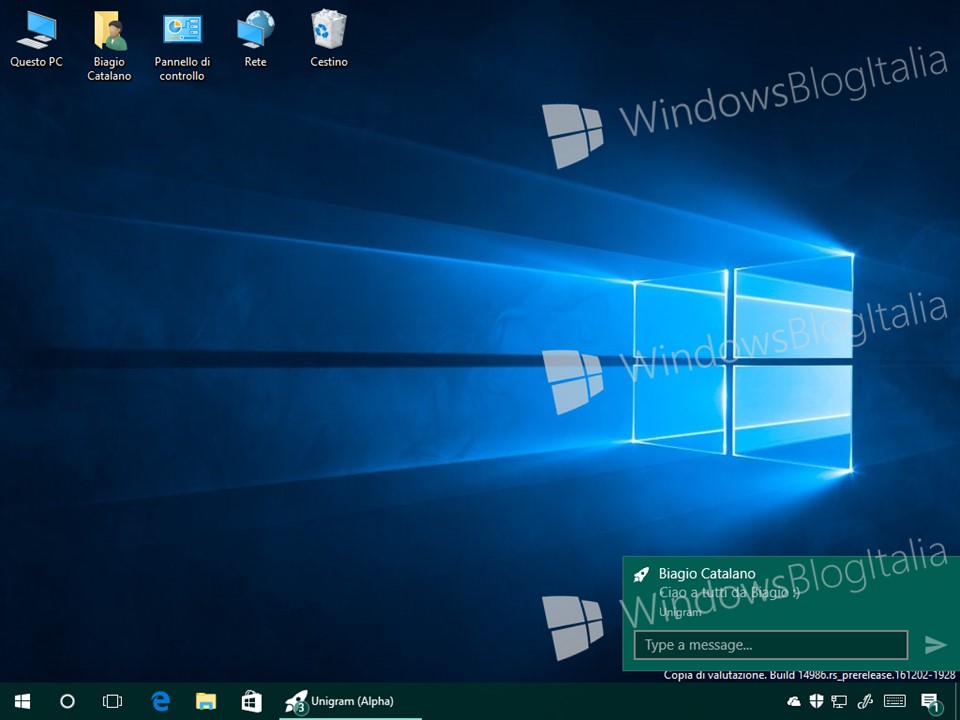This screenshot has width=960, height=720.
Task: Select the Rete network desktop icon
Action: pos(255,39)
